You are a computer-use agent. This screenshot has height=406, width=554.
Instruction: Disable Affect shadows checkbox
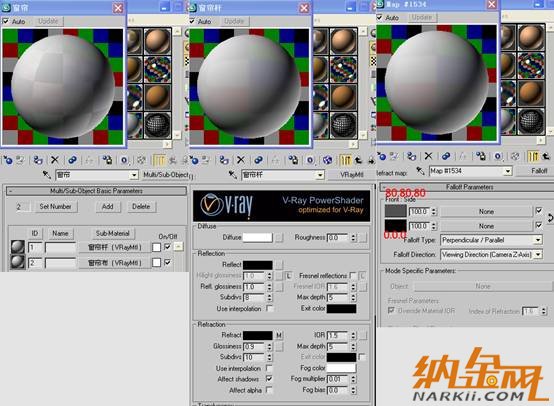coord(269,379)
